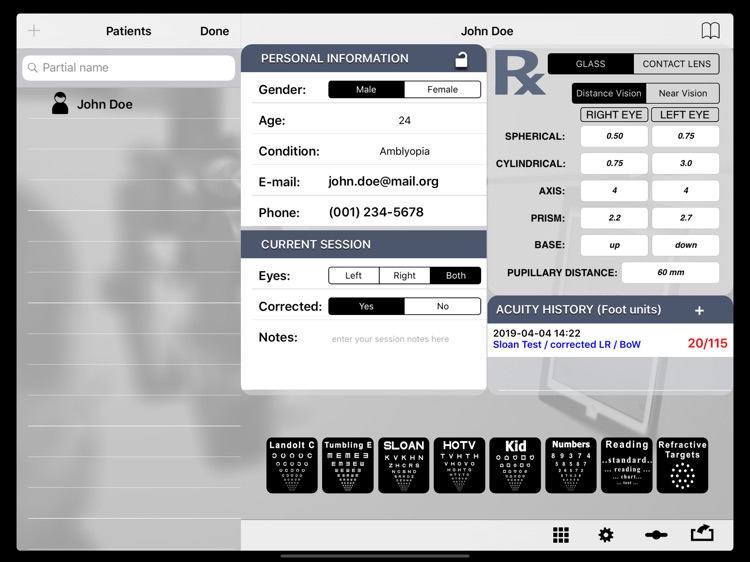The width and height of the screenshot is (750, 562).
Task: Open the Kid symbols chart
Action: tap(515, 465)
